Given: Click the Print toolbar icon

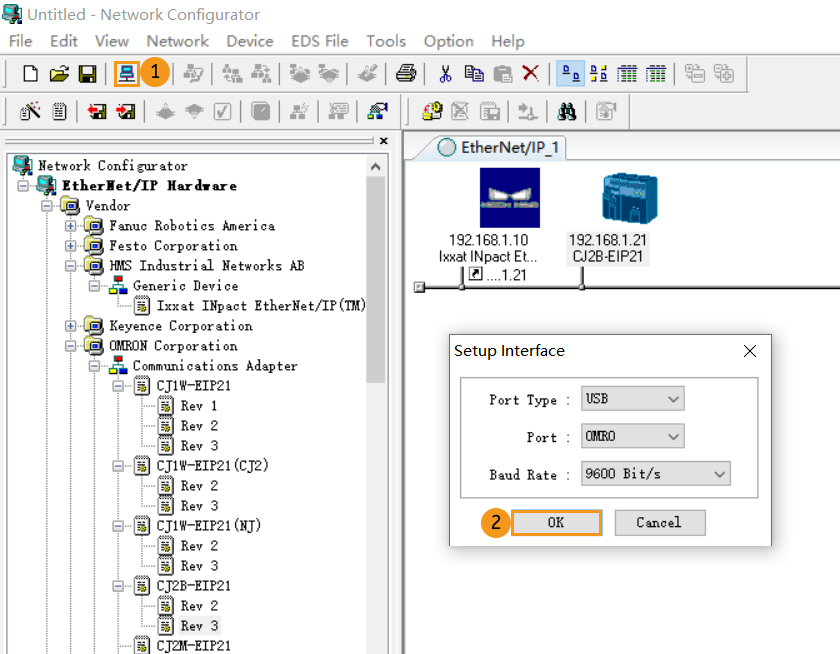Looking at the screenshot, I should 405,73.
